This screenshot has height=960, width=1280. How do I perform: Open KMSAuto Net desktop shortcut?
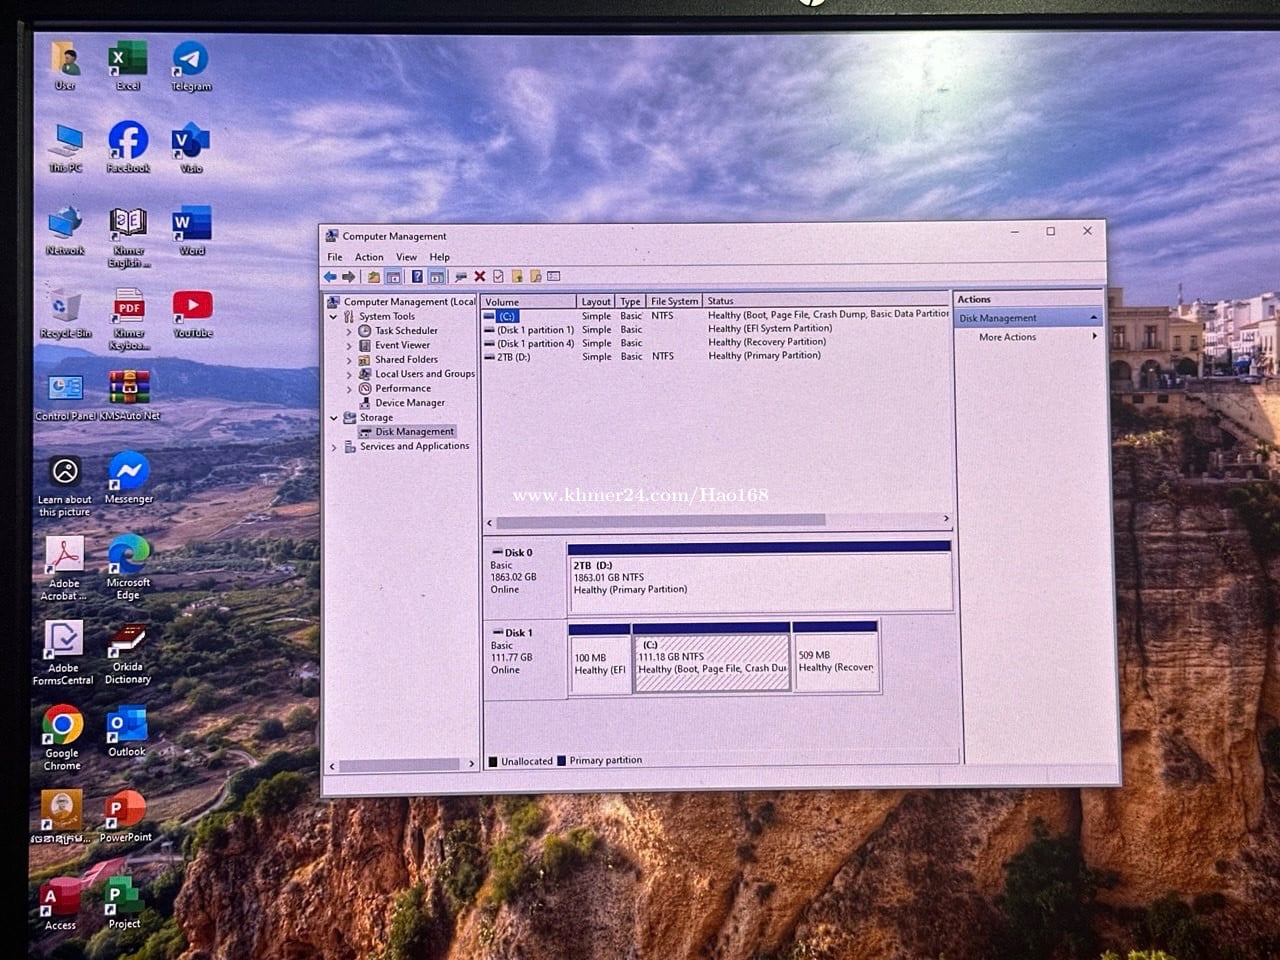point(129,390)
